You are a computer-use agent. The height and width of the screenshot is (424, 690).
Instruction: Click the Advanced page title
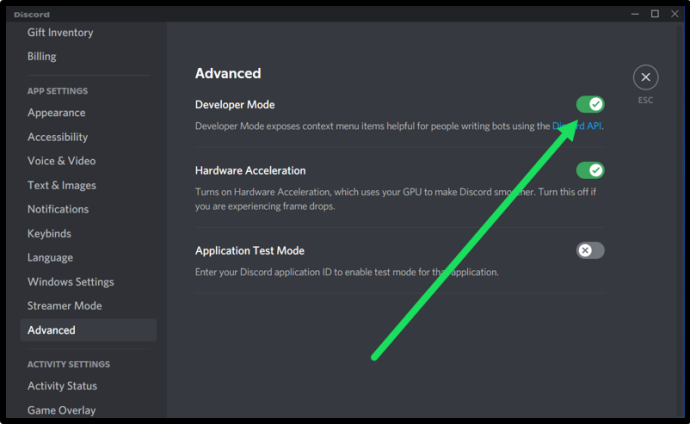pos(228,73)
